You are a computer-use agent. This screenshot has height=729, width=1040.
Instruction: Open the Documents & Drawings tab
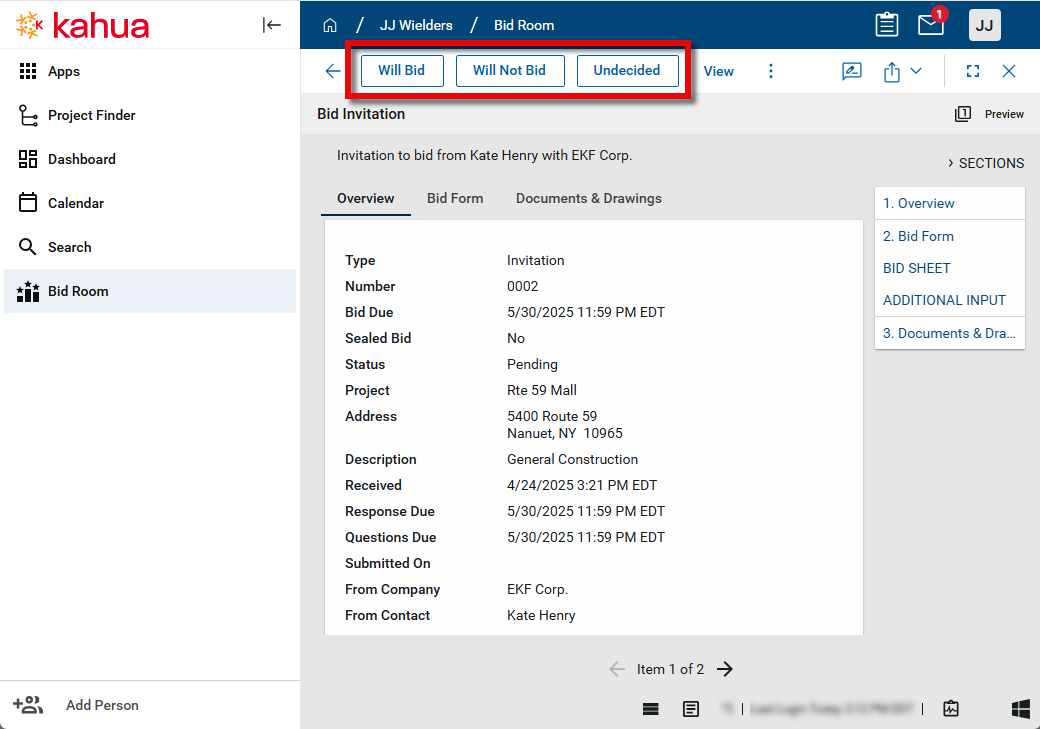588,198
